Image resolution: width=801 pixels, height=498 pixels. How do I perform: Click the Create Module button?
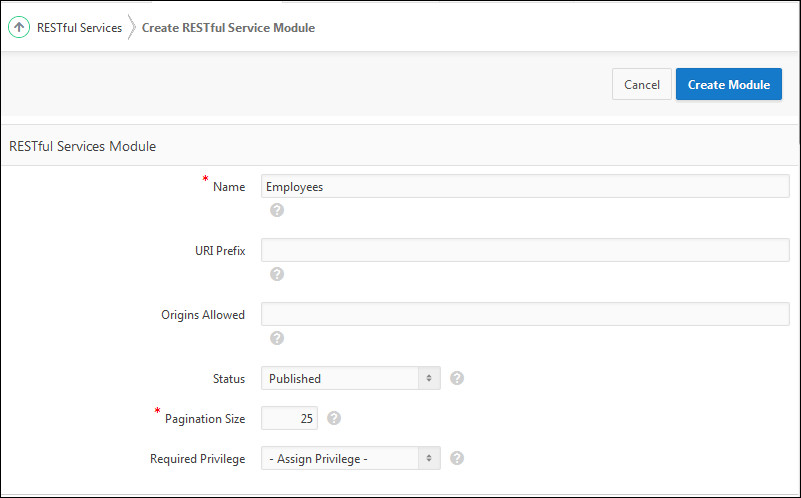728,85
